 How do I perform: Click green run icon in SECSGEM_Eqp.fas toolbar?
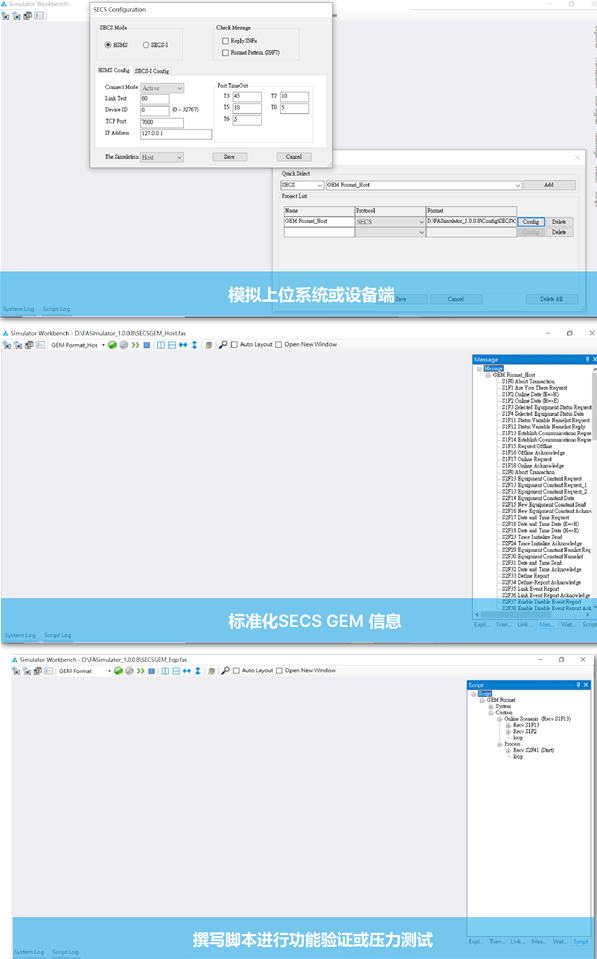[119, 671]
